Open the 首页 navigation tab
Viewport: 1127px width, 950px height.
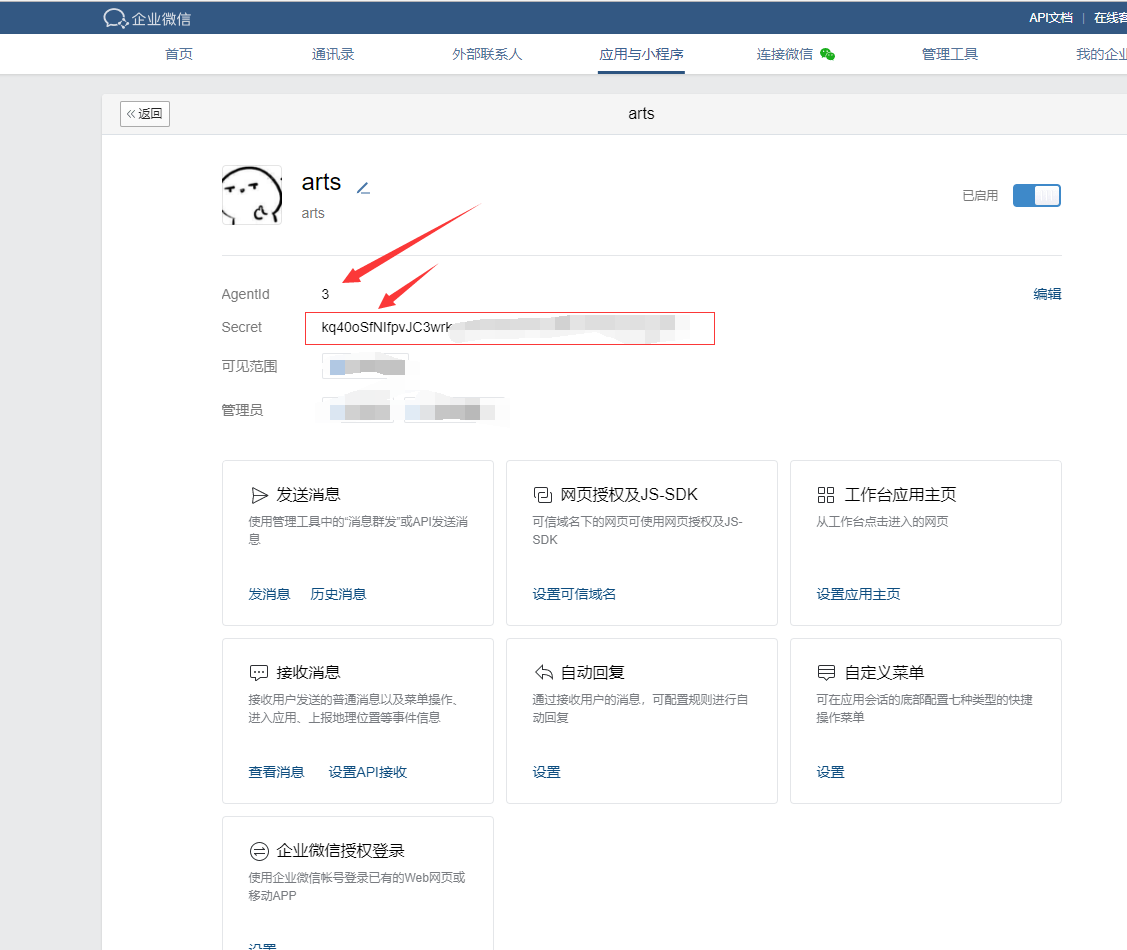tap(179, 54)
